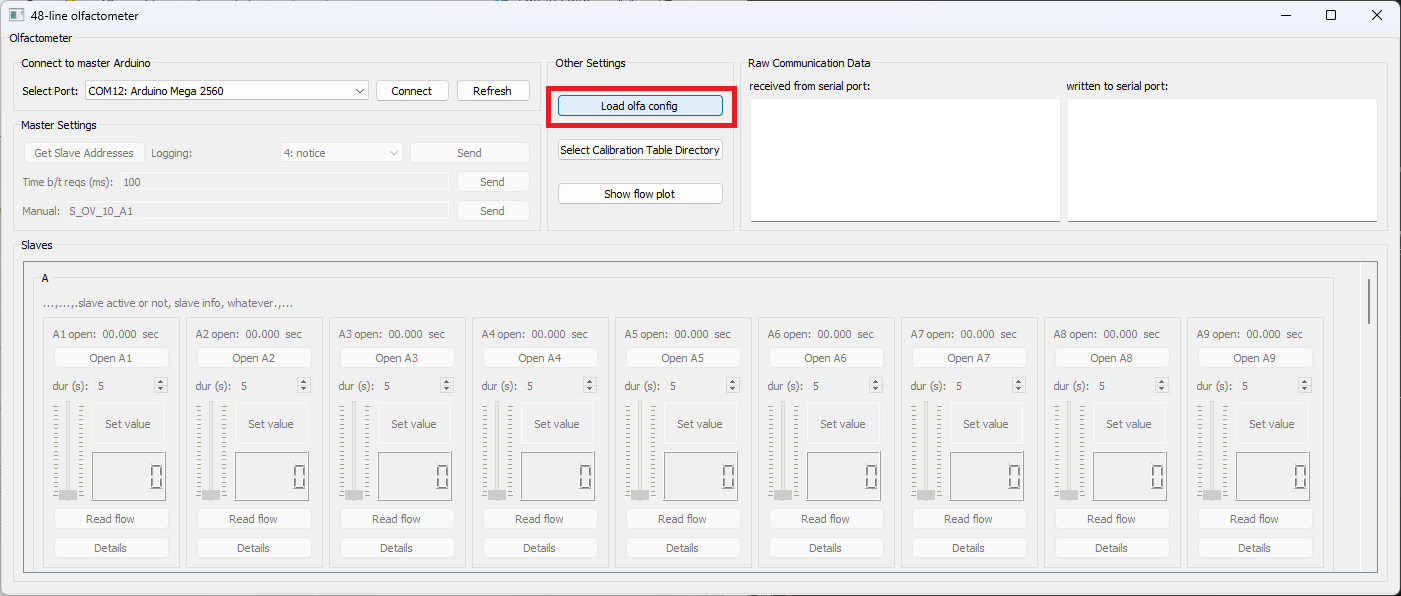Click the received from serial port box
Viewport: 1401px width, 596px height.
tap(905, 160)
